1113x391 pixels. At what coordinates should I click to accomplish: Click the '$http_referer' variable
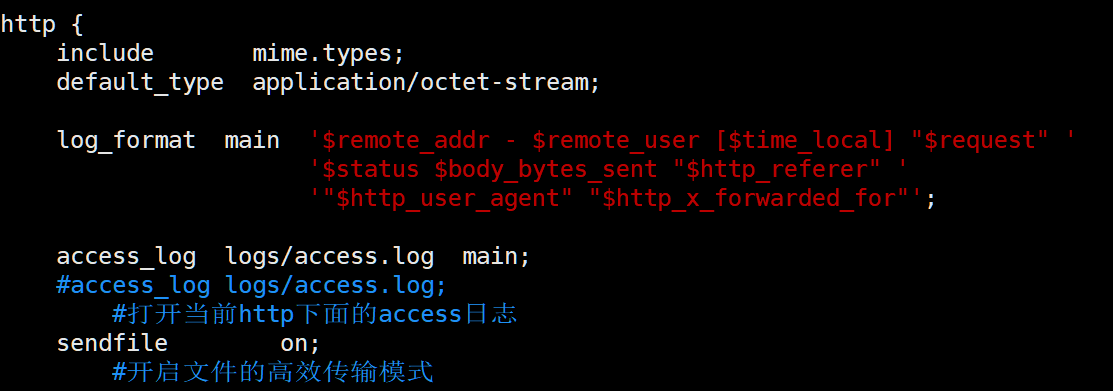tap(776, 170)
